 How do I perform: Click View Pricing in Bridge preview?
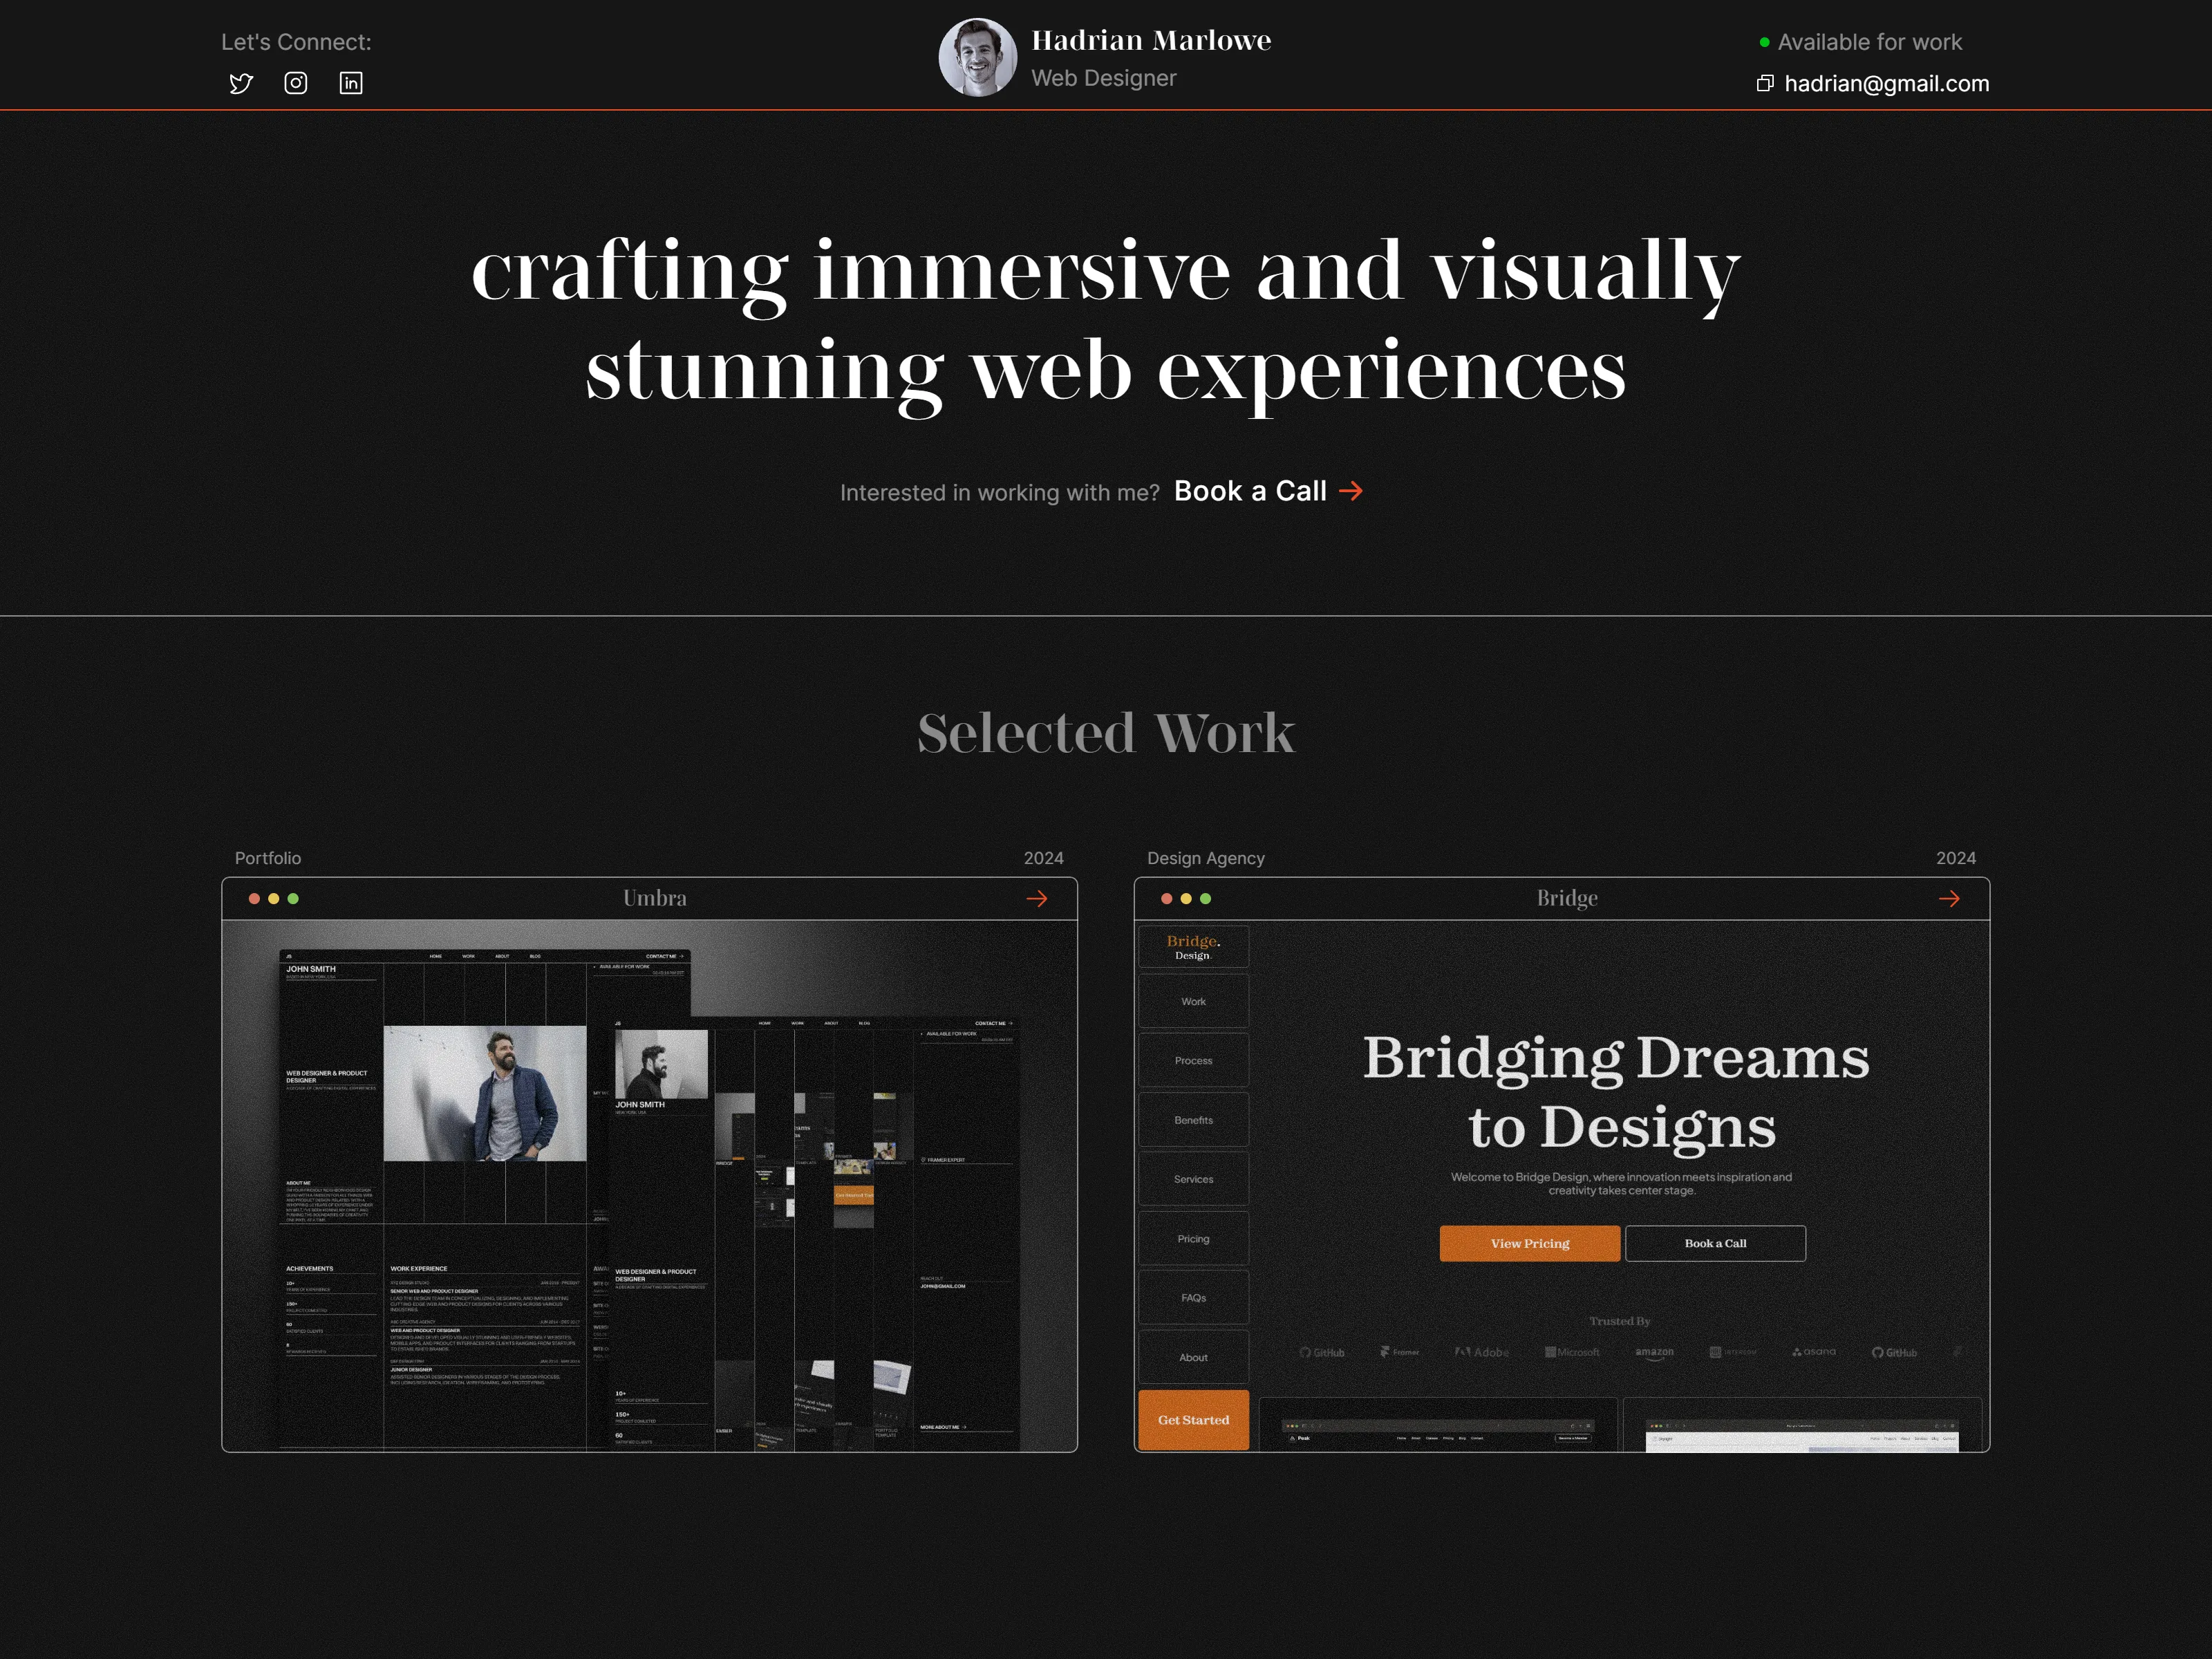click(1530, 1243)
